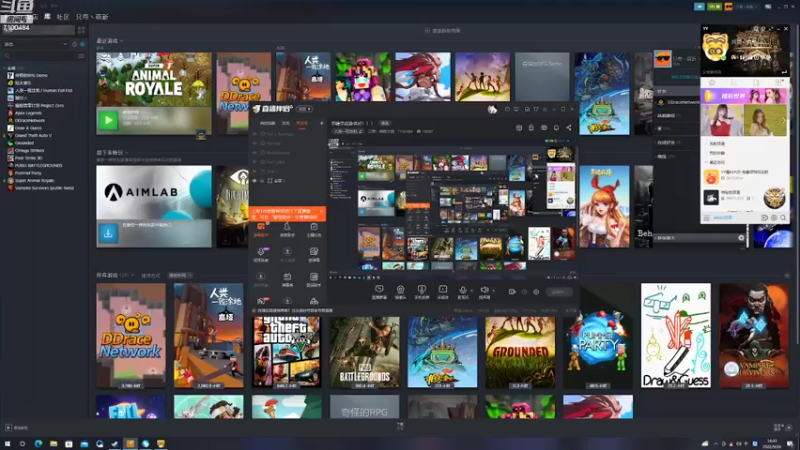
Task: Open settings gear in streaming app bottom toolbar
Action: click(536, 292)
